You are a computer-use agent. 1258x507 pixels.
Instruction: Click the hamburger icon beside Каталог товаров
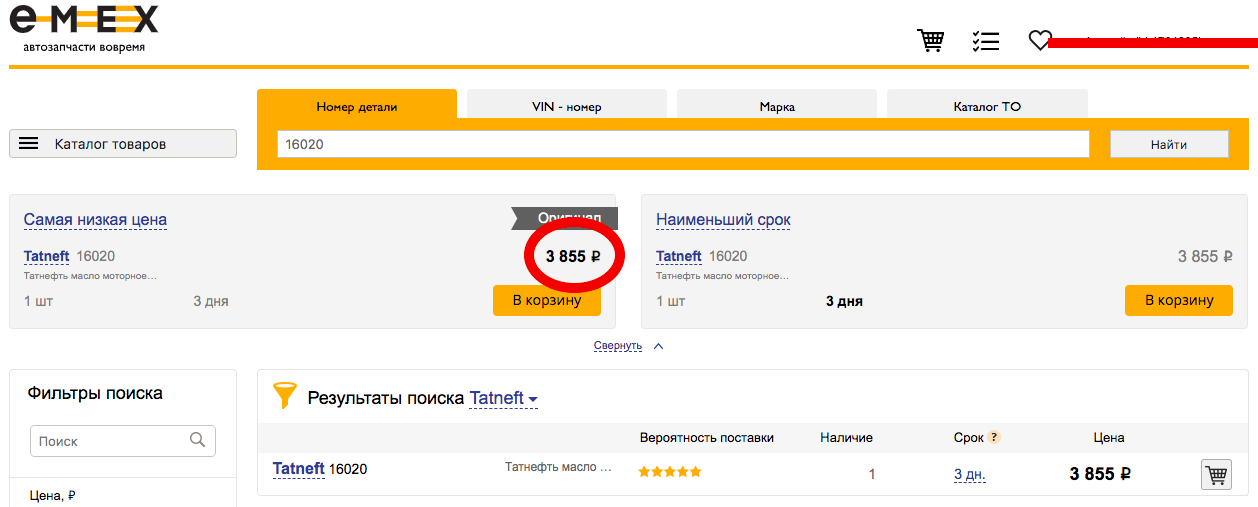29,143
